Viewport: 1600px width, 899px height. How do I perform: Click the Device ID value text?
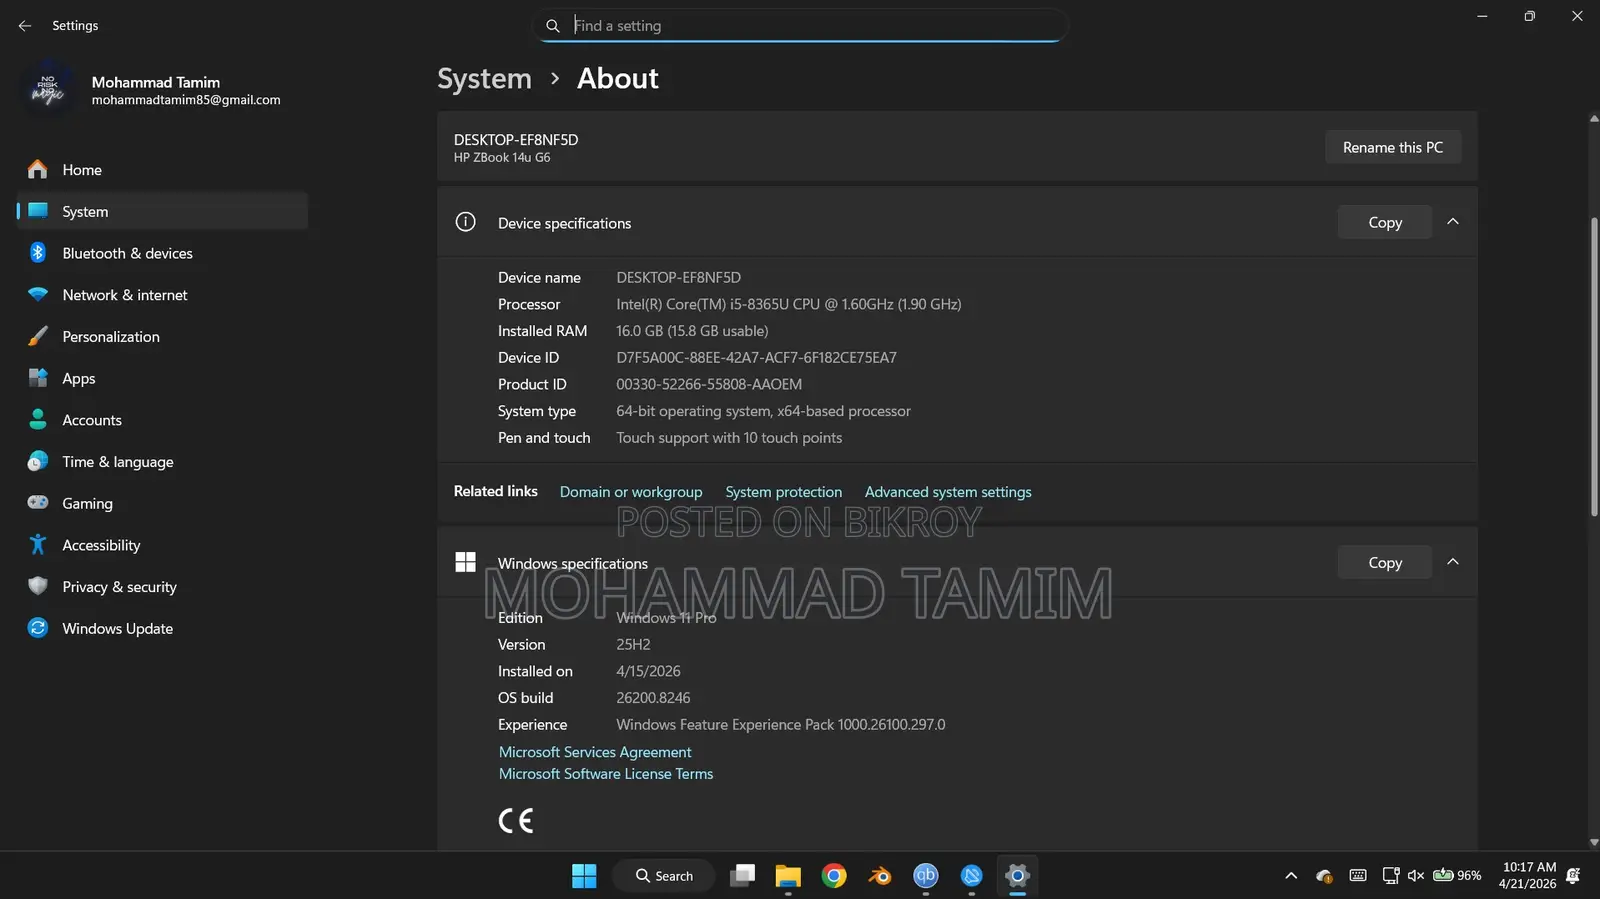point(756,358)
